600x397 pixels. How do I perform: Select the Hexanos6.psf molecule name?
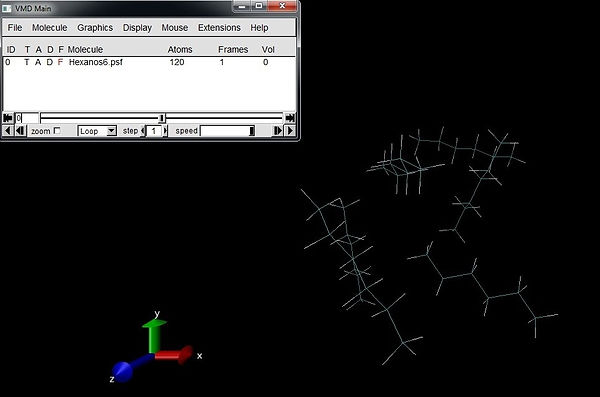coord(96,62)
